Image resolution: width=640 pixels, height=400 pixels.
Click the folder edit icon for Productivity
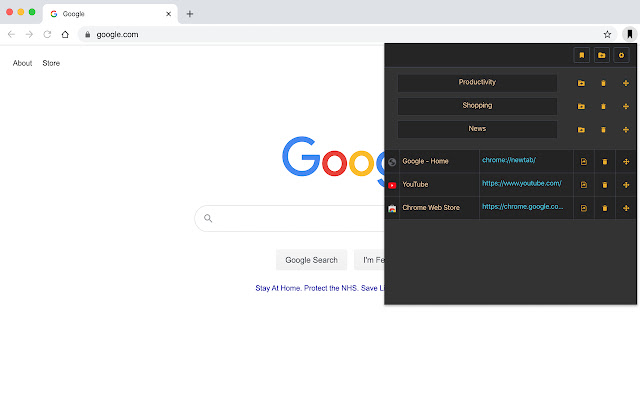click(x=581, y=83)
